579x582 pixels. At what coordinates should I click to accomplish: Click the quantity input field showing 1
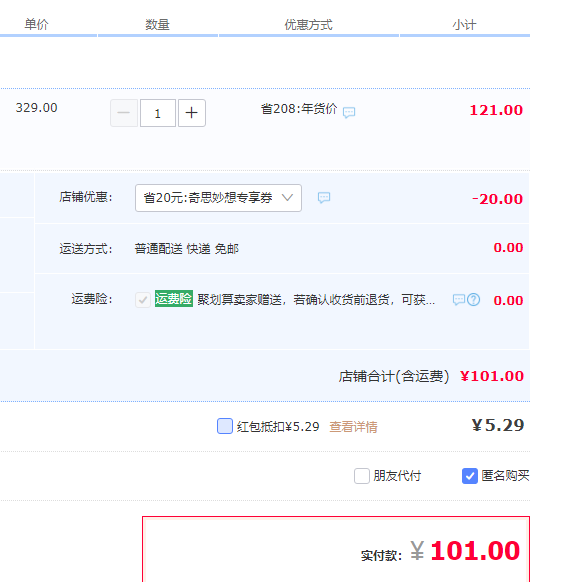[x=158, y=113]
